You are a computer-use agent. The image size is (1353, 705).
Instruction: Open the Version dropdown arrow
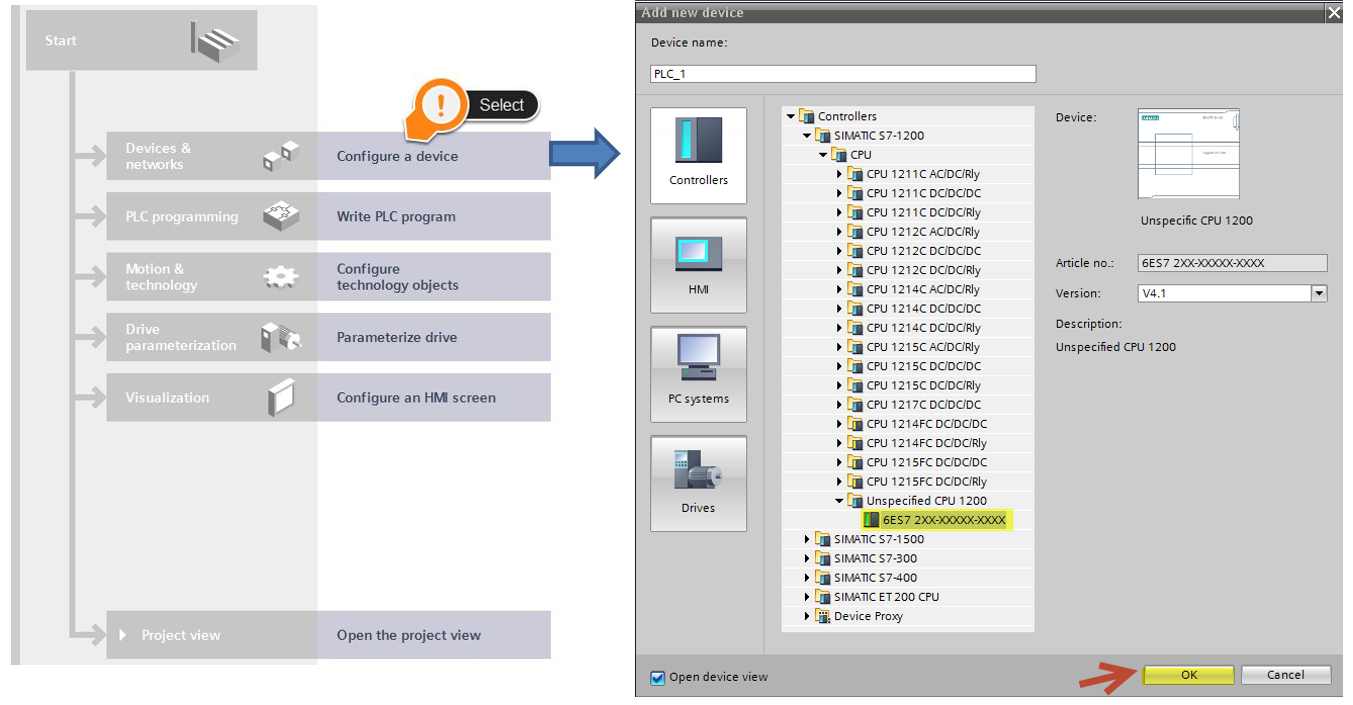[1319, 293]
